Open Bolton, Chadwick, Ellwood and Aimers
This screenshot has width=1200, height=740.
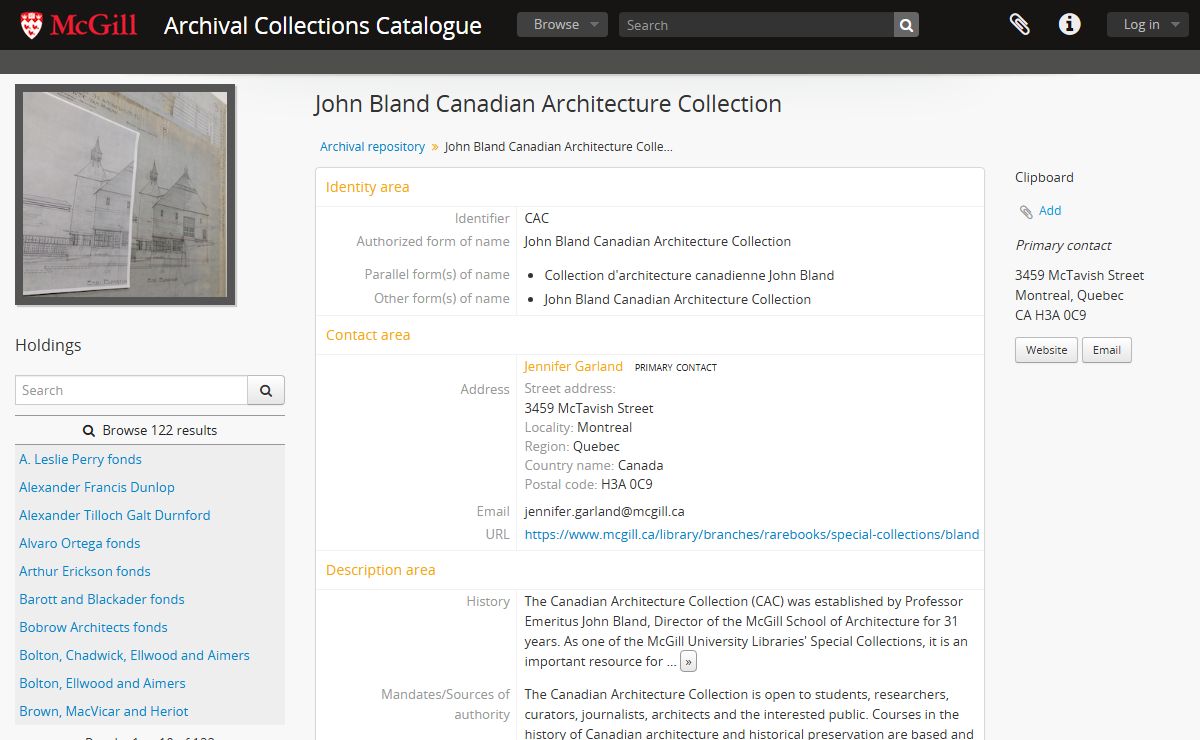[x=134, y=655]
